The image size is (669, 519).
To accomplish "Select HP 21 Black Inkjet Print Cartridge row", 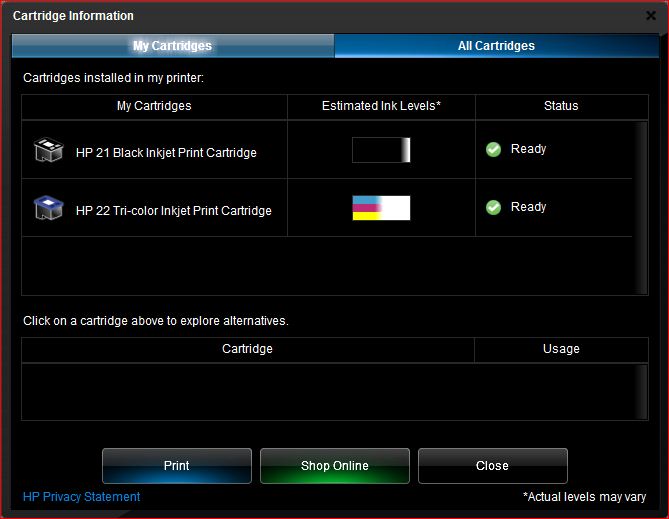I will coord(327,149).
